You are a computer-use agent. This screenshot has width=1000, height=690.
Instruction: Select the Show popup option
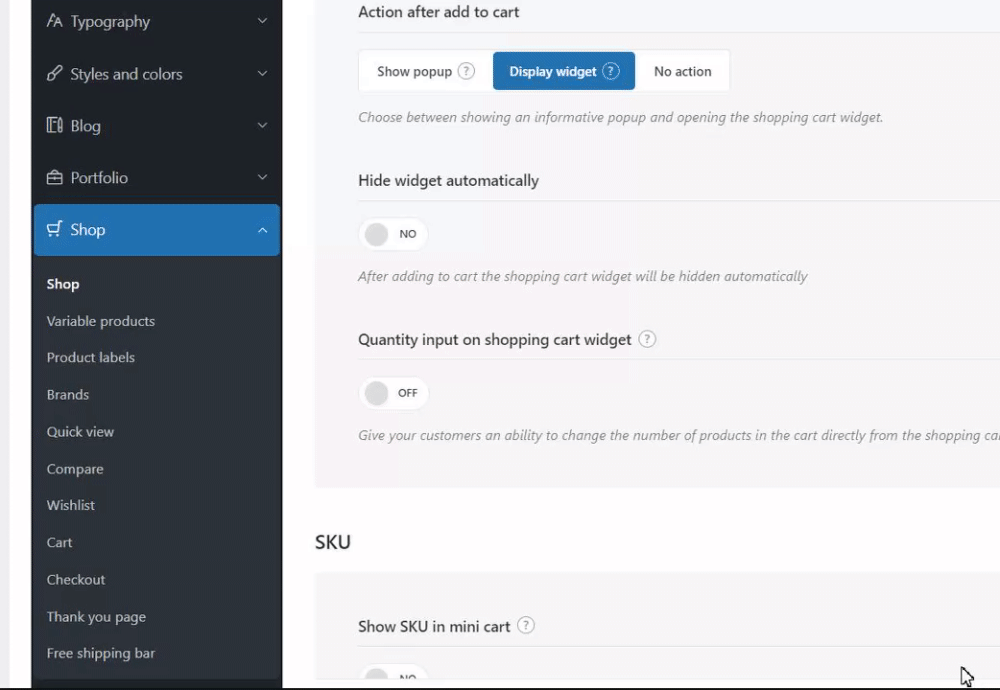[x=414, y=72]
